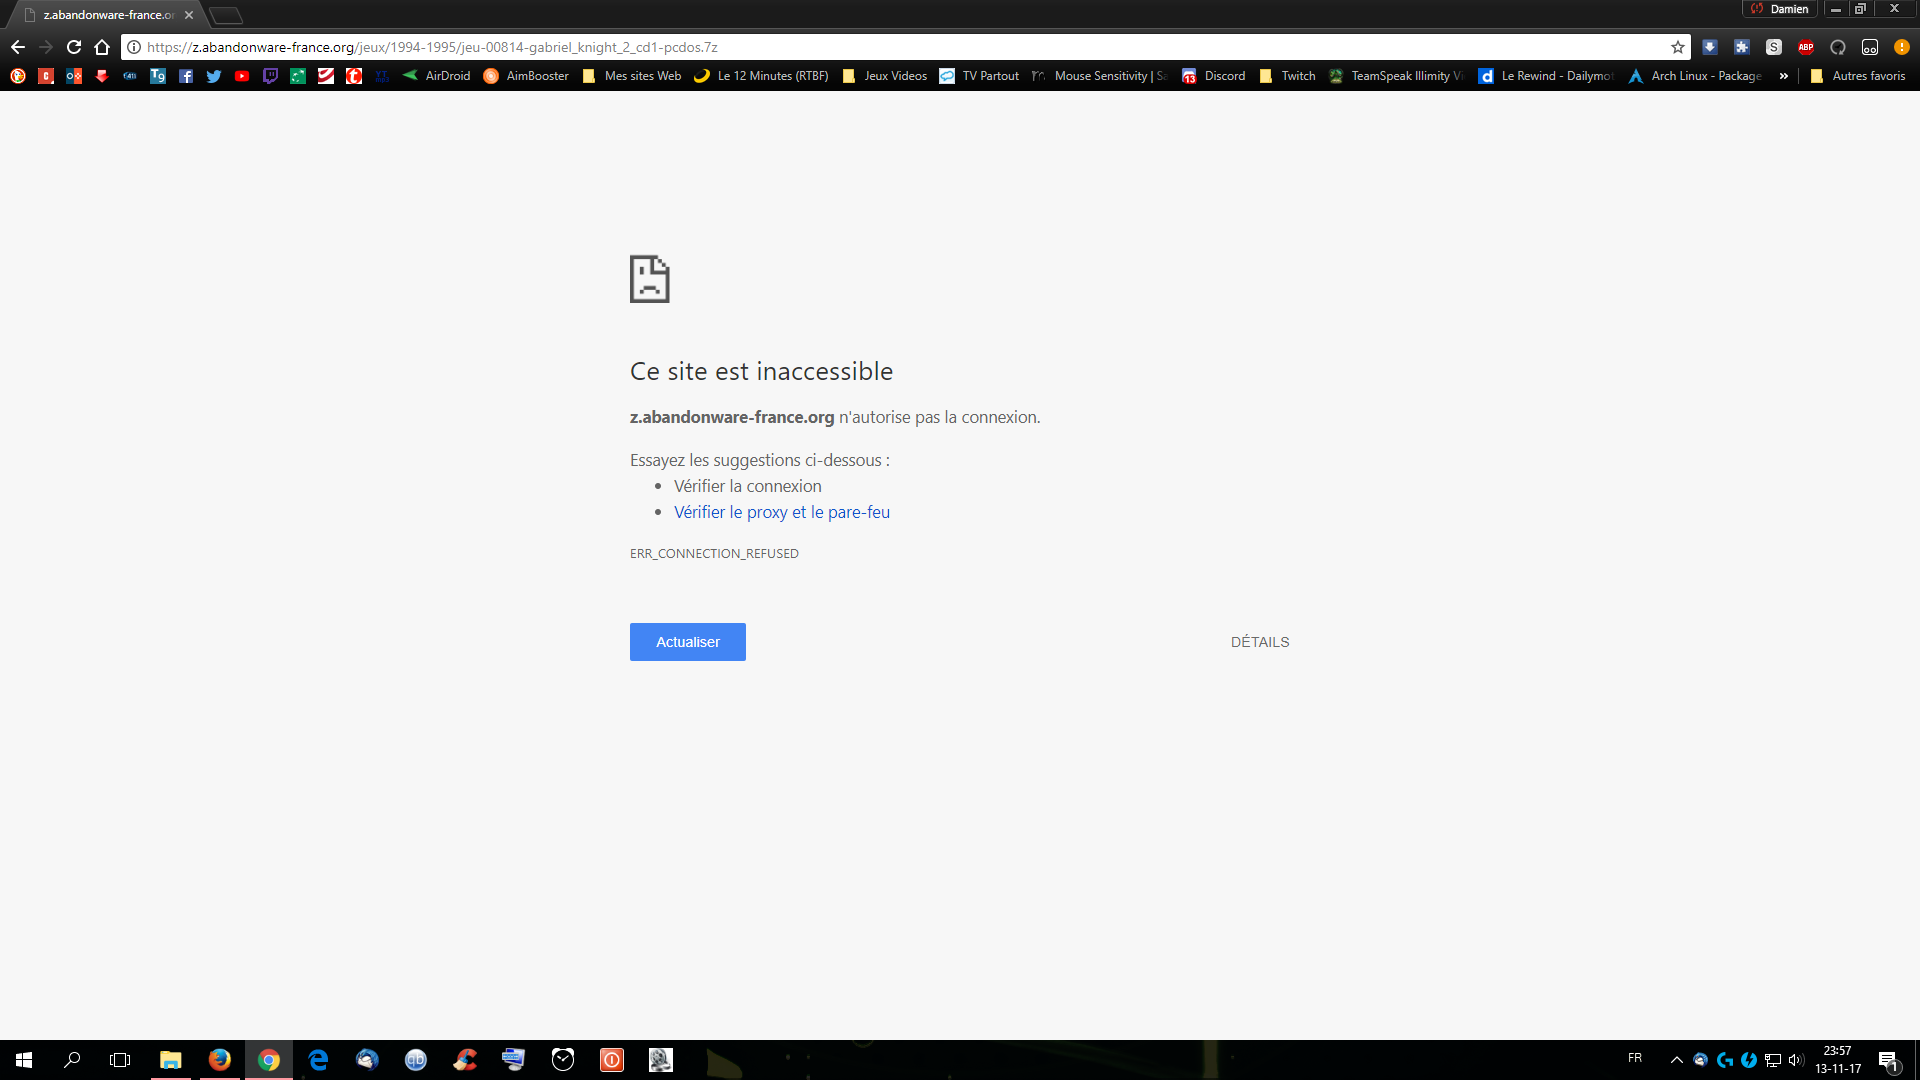View site information icon in address bar

(134, 47)
